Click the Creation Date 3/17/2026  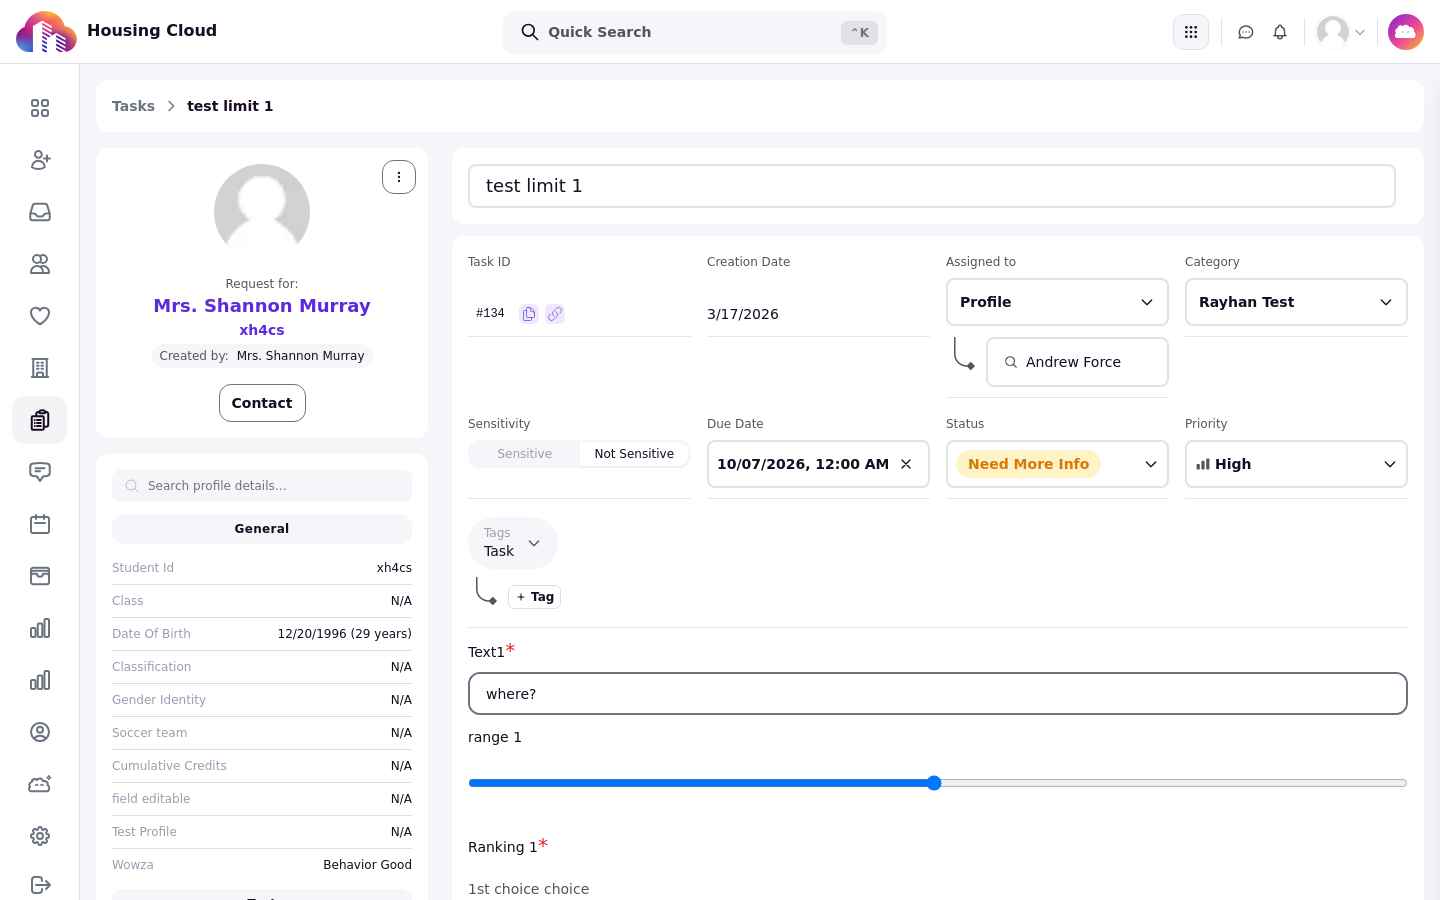click(743, 314)
